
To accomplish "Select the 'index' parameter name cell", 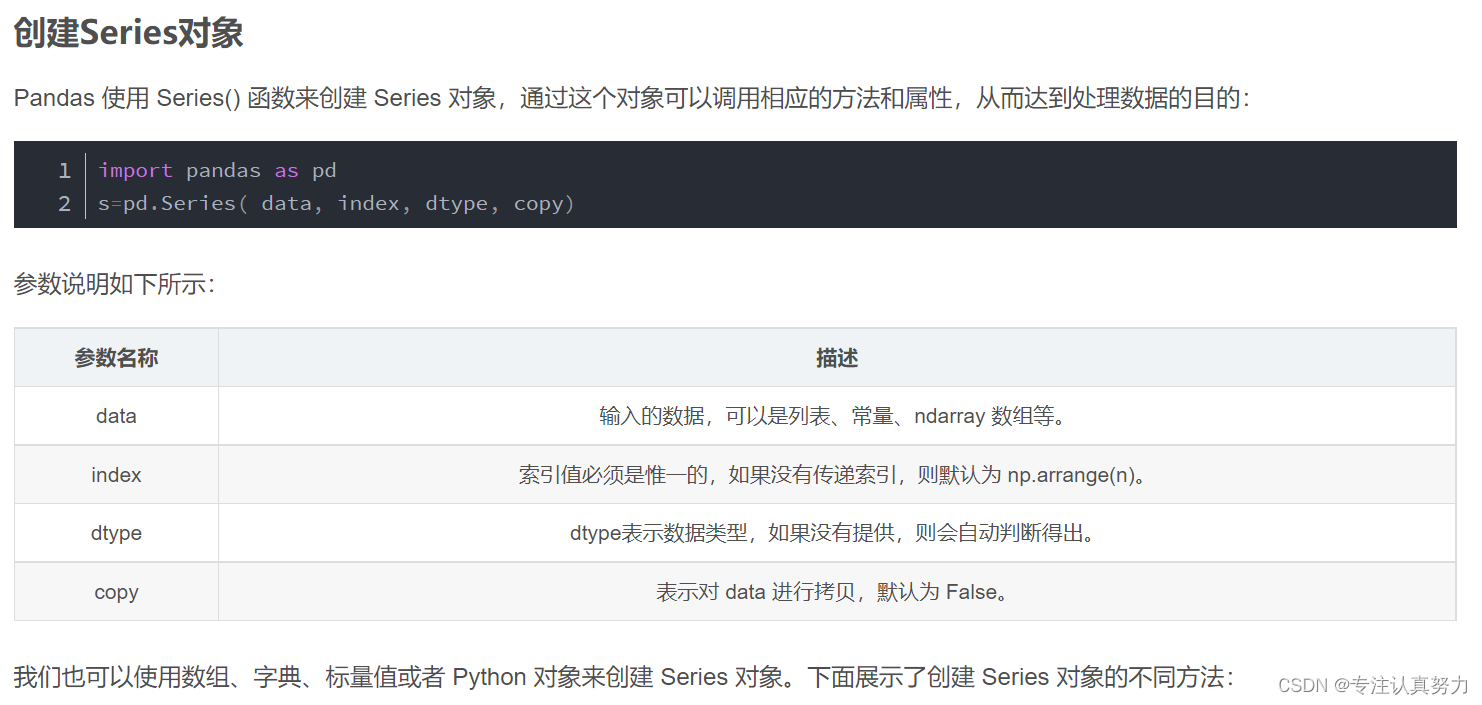I will [x=116, y=475].
